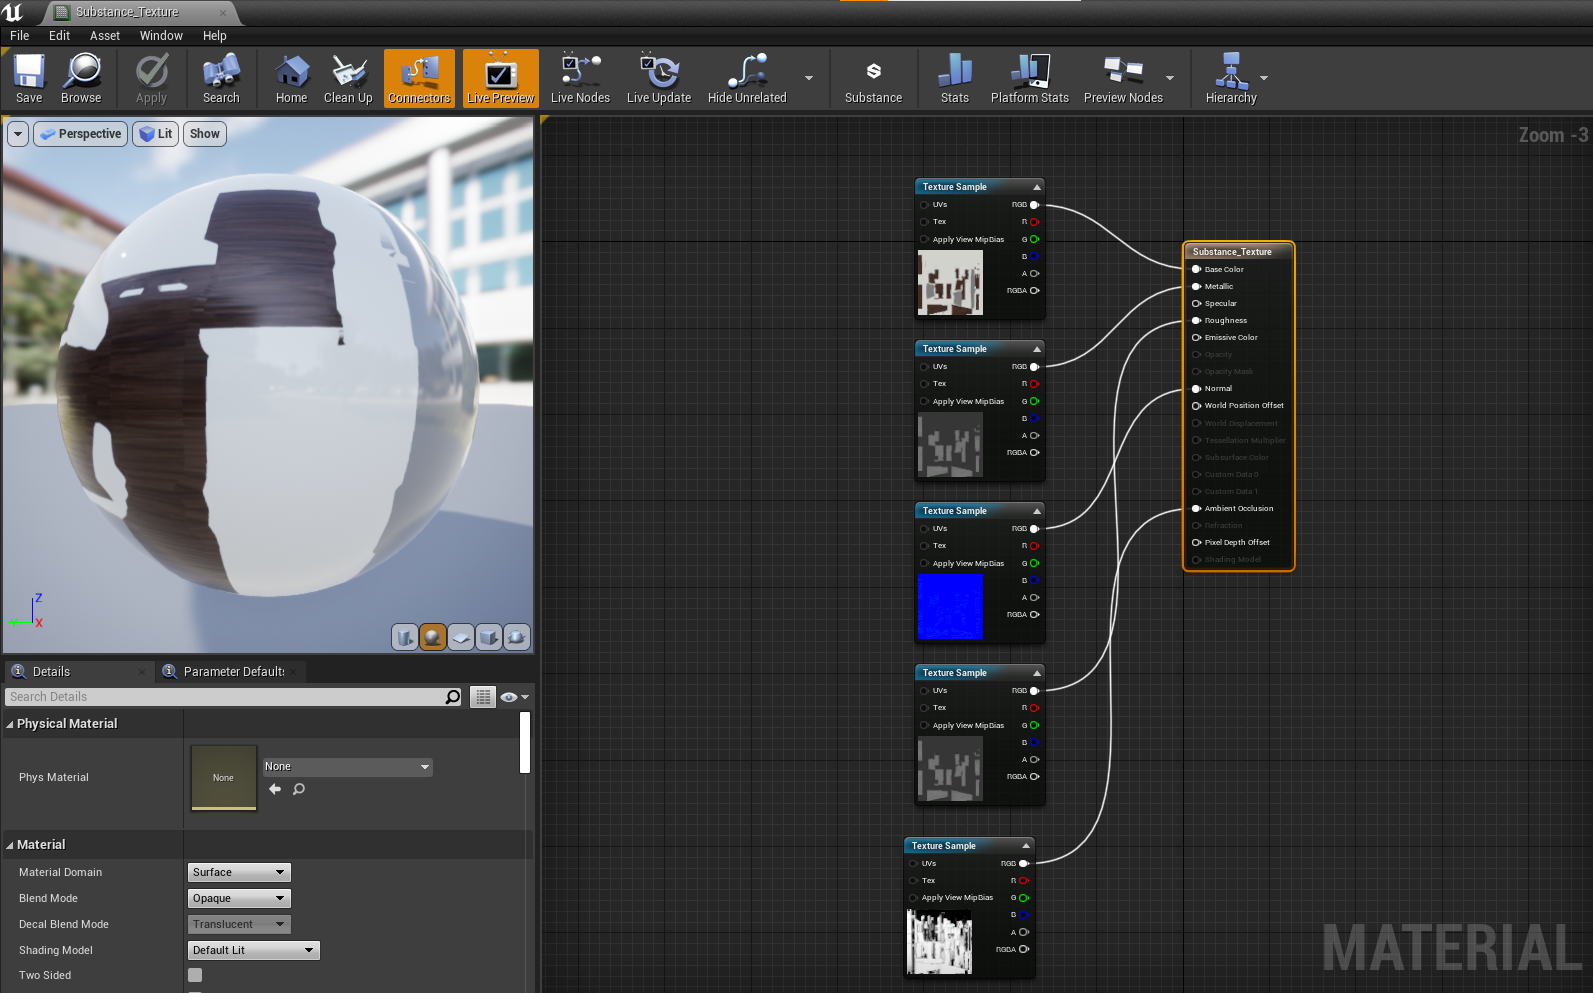
Task: Click the Normal input pin
Action: [1196, 388]
